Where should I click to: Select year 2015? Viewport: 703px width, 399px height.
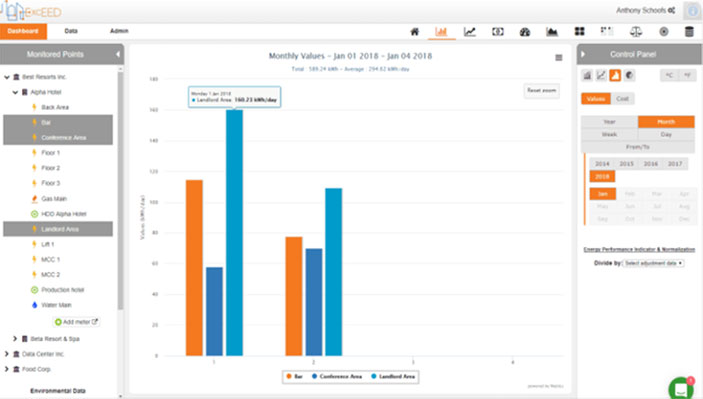pos(626,164)
